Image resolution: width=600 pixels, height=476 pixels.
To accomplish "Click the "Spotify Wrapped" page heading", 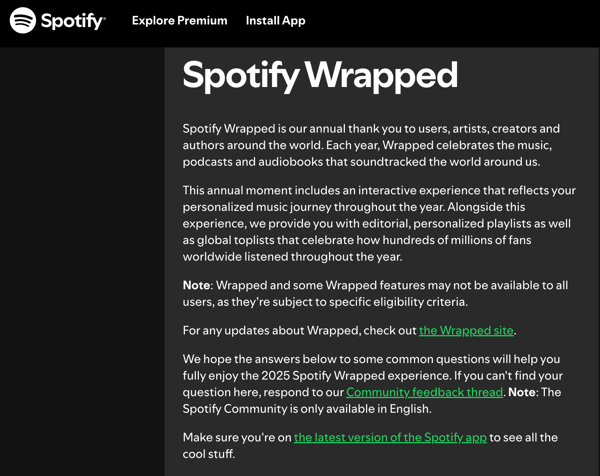I will click(320, 76).
